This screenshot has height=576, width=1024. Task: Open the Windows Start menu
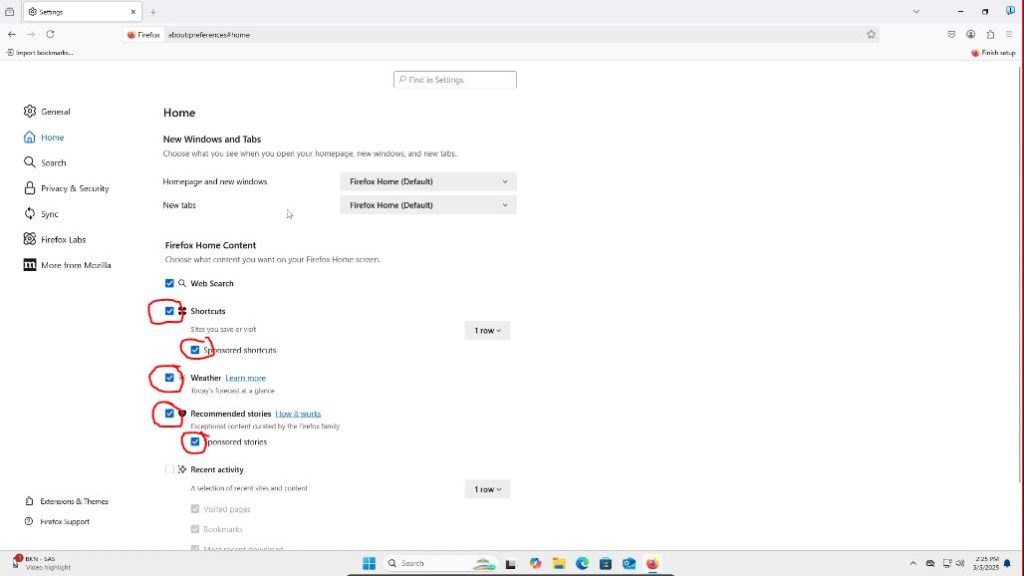click(369, 563)
